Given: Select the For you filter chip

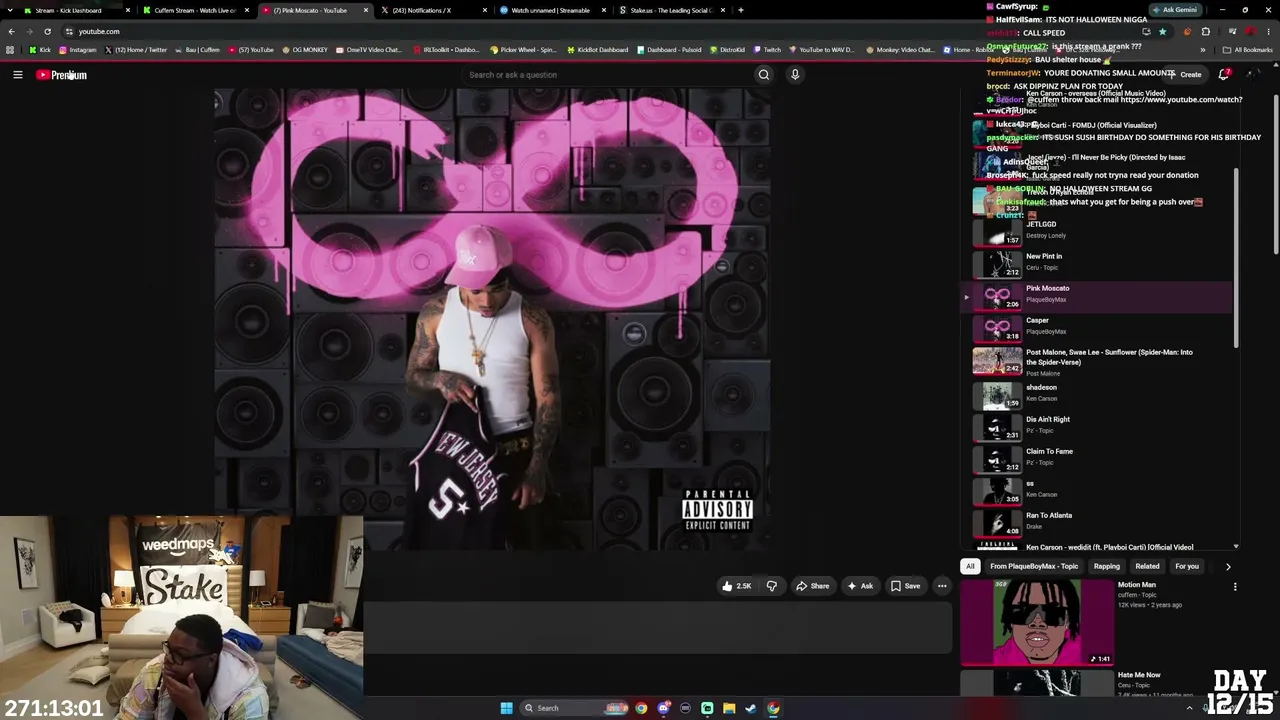Looking at the screenshot, I should pos(1187,566).
